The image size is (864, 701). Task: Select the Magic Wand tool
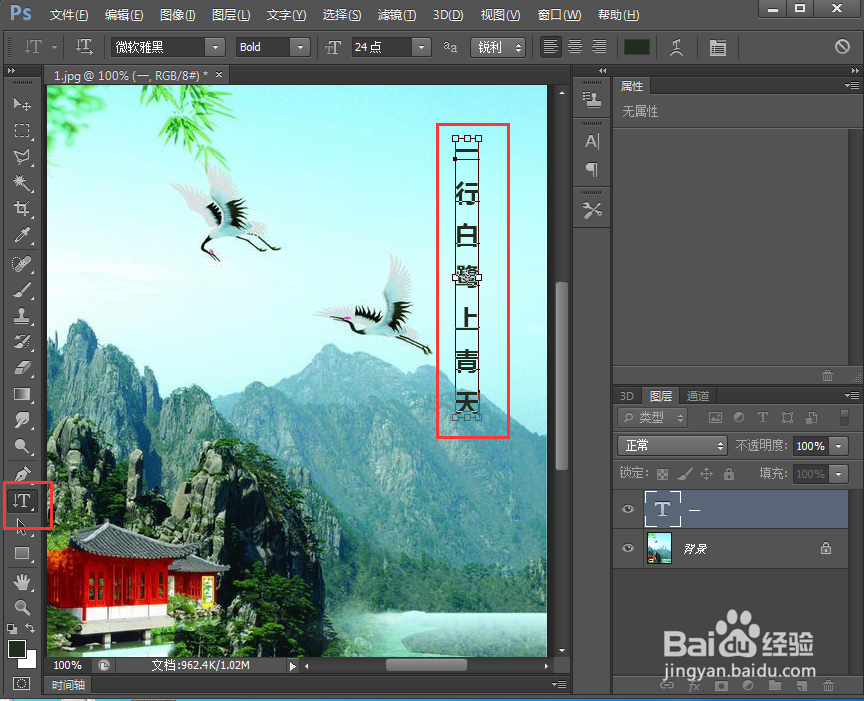[x=22, y=183]
